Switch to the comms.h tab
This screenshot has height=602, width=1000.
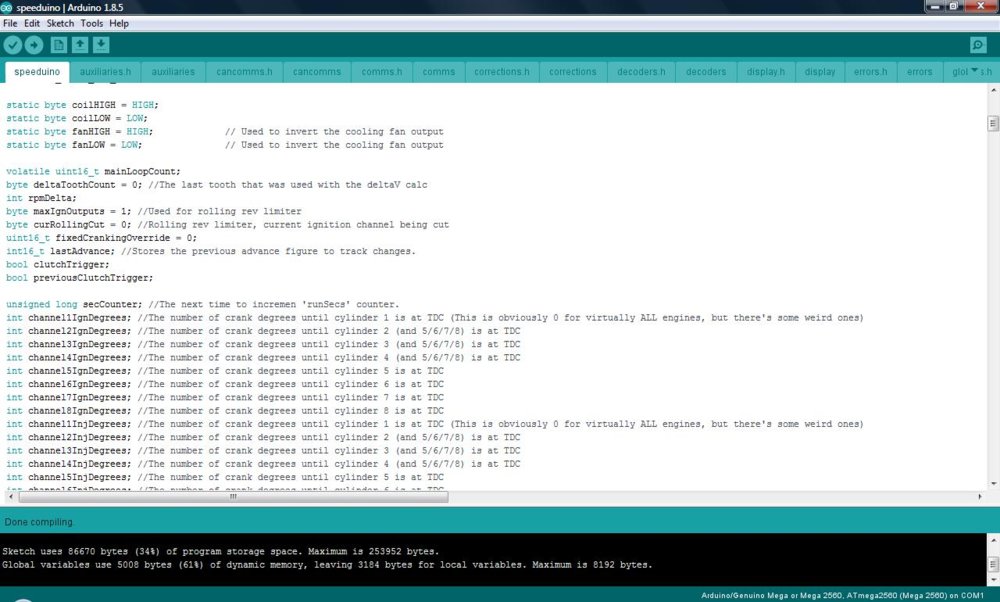(x=382, y=71)
